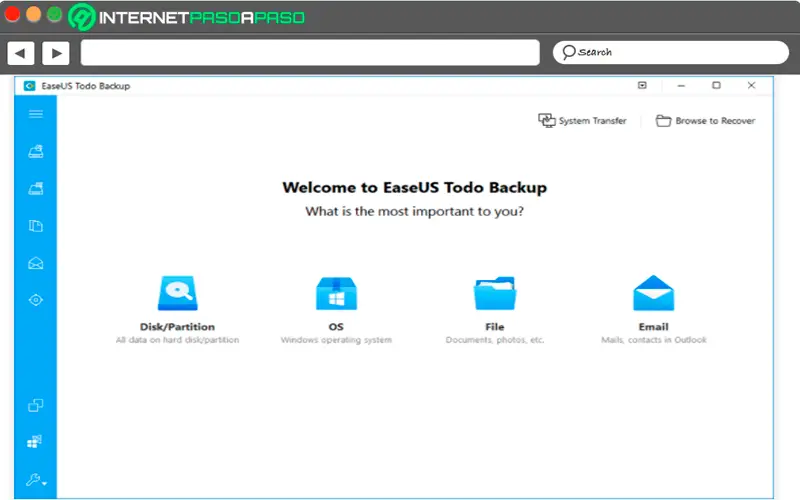
Task: Click "Documents, photos, etc." text
Action: (x=495, y=340)
